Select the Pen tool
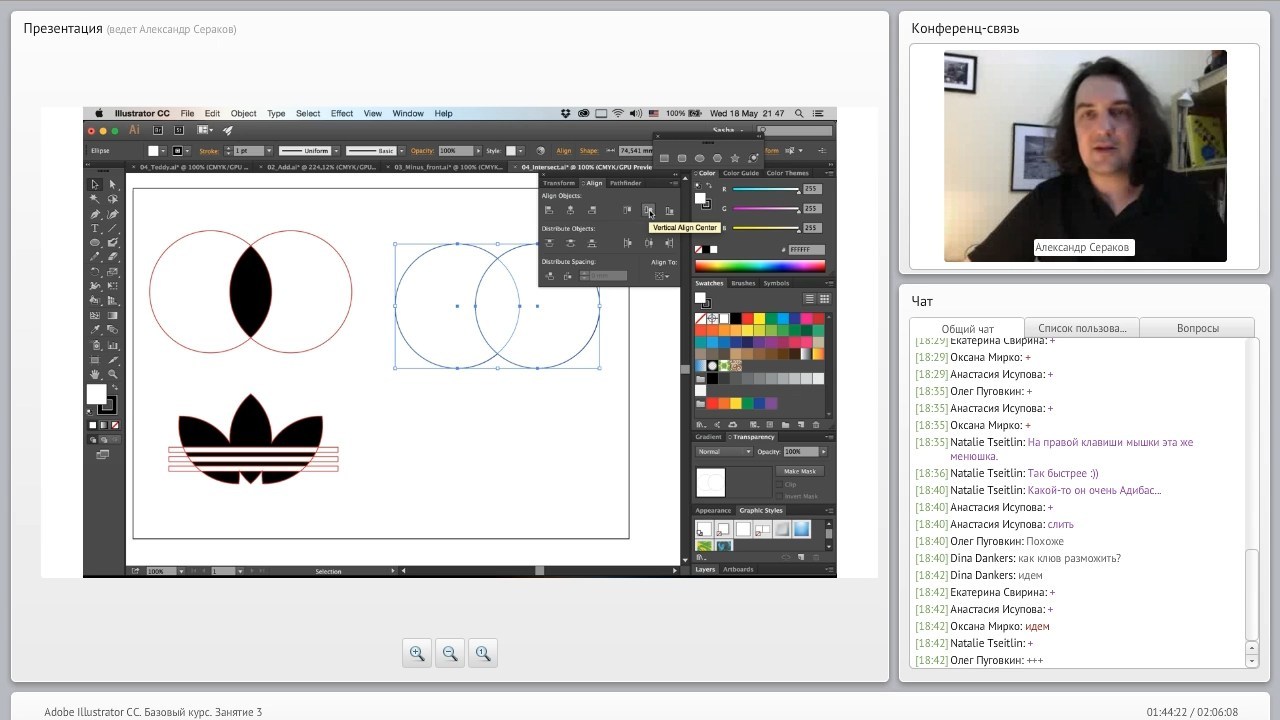1280x720 pixels. click(94, 214)
